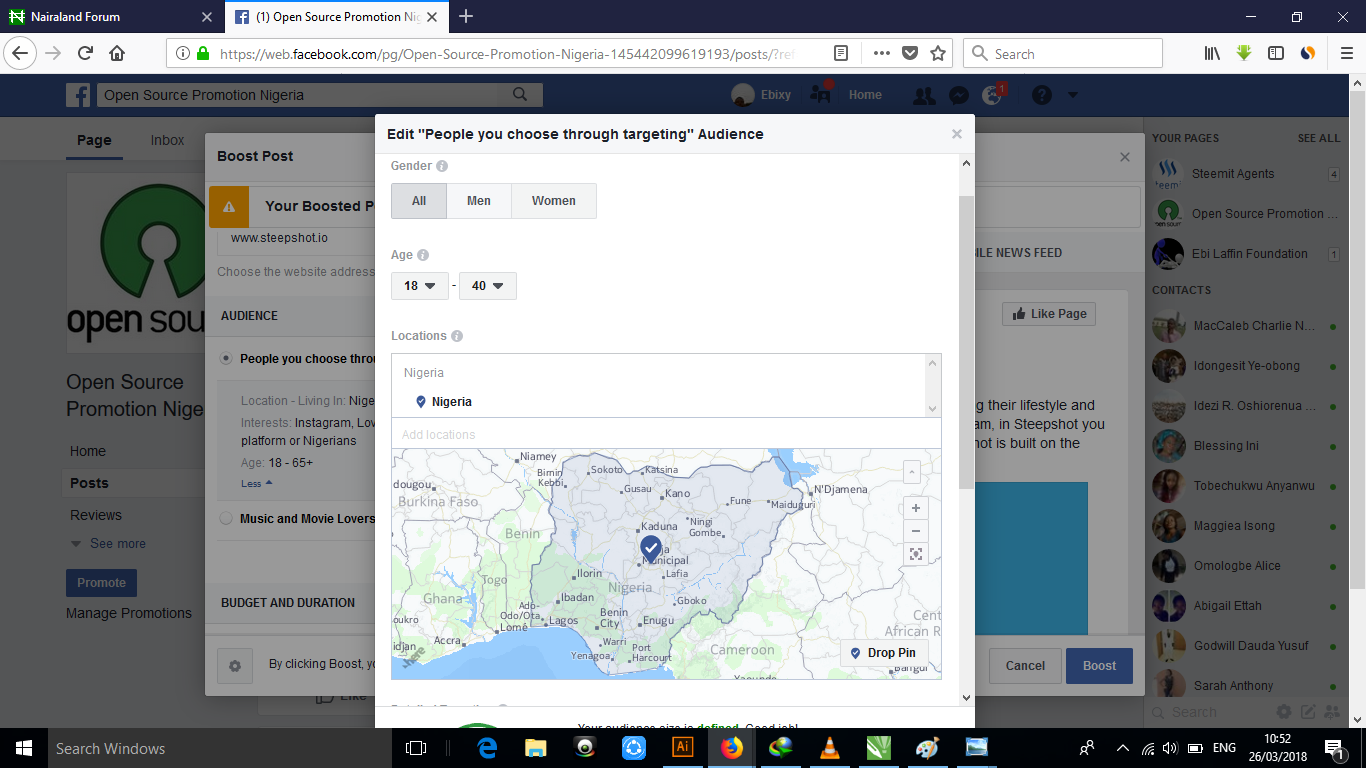Click the Add locations input field
Viewport: 1366px width, 768px height.
(666, 434)
